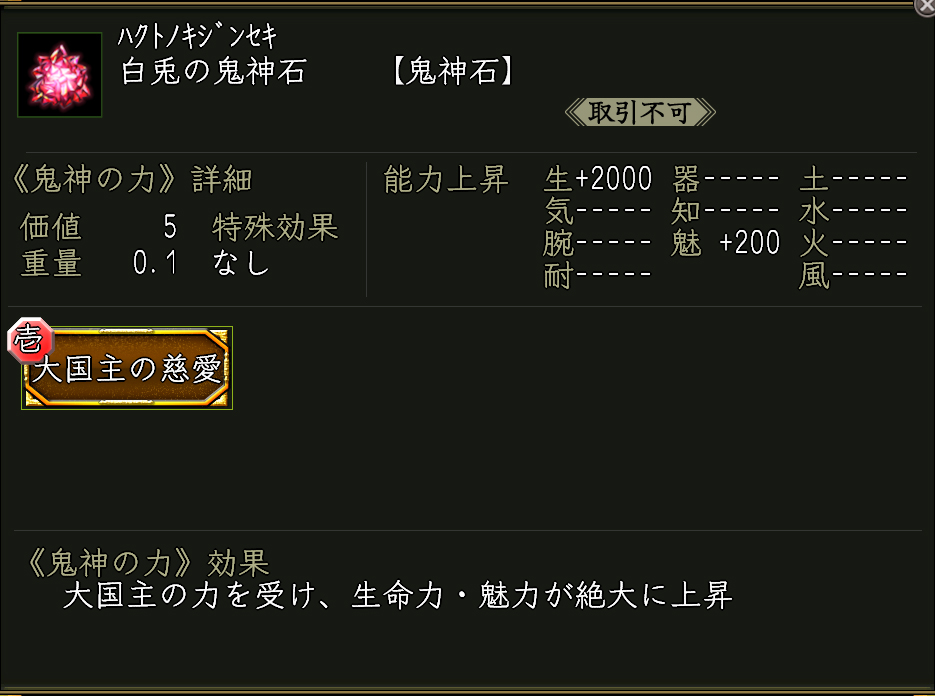Click the 取引不可 trade-restricted badge
935x696 pixels.
[640, 112]
